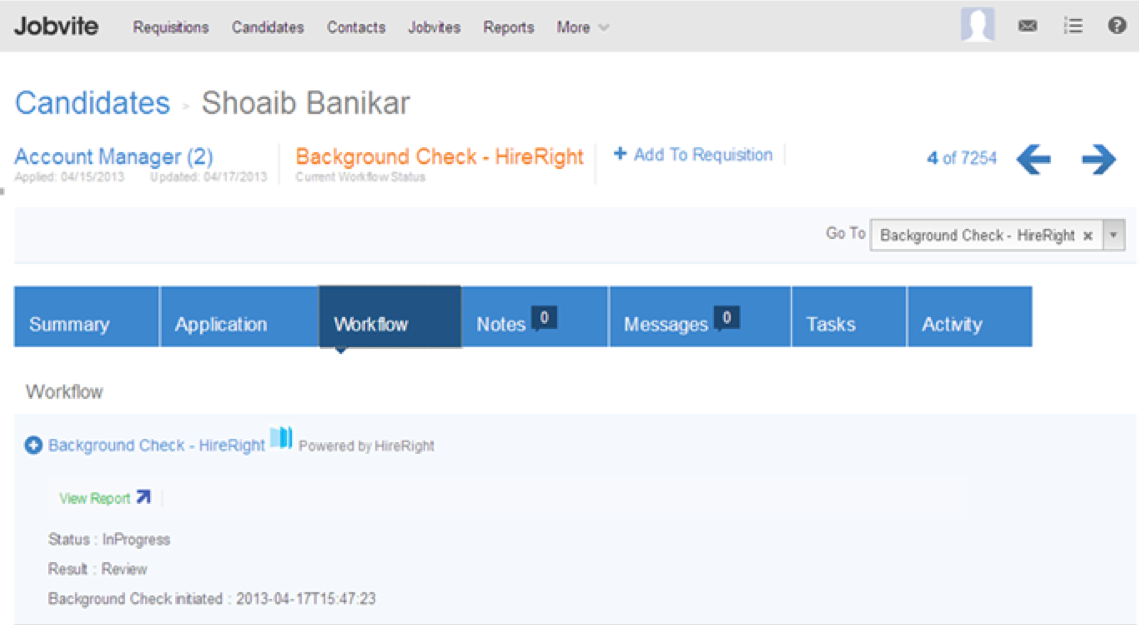Click the 4 of 7254 counter

point(962,158)
